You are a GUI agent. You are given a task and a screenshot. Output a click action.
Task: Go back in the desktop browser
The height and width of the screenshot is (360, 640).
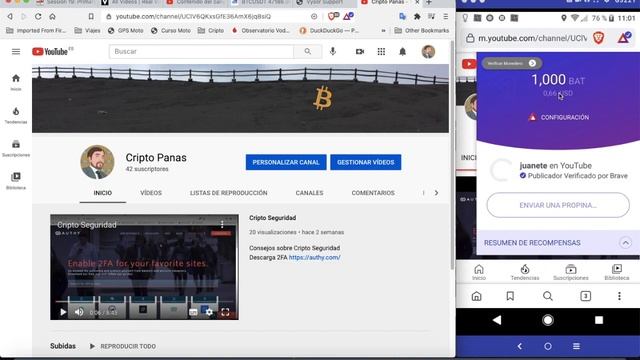pyautogui.click(x=10, y=16)
